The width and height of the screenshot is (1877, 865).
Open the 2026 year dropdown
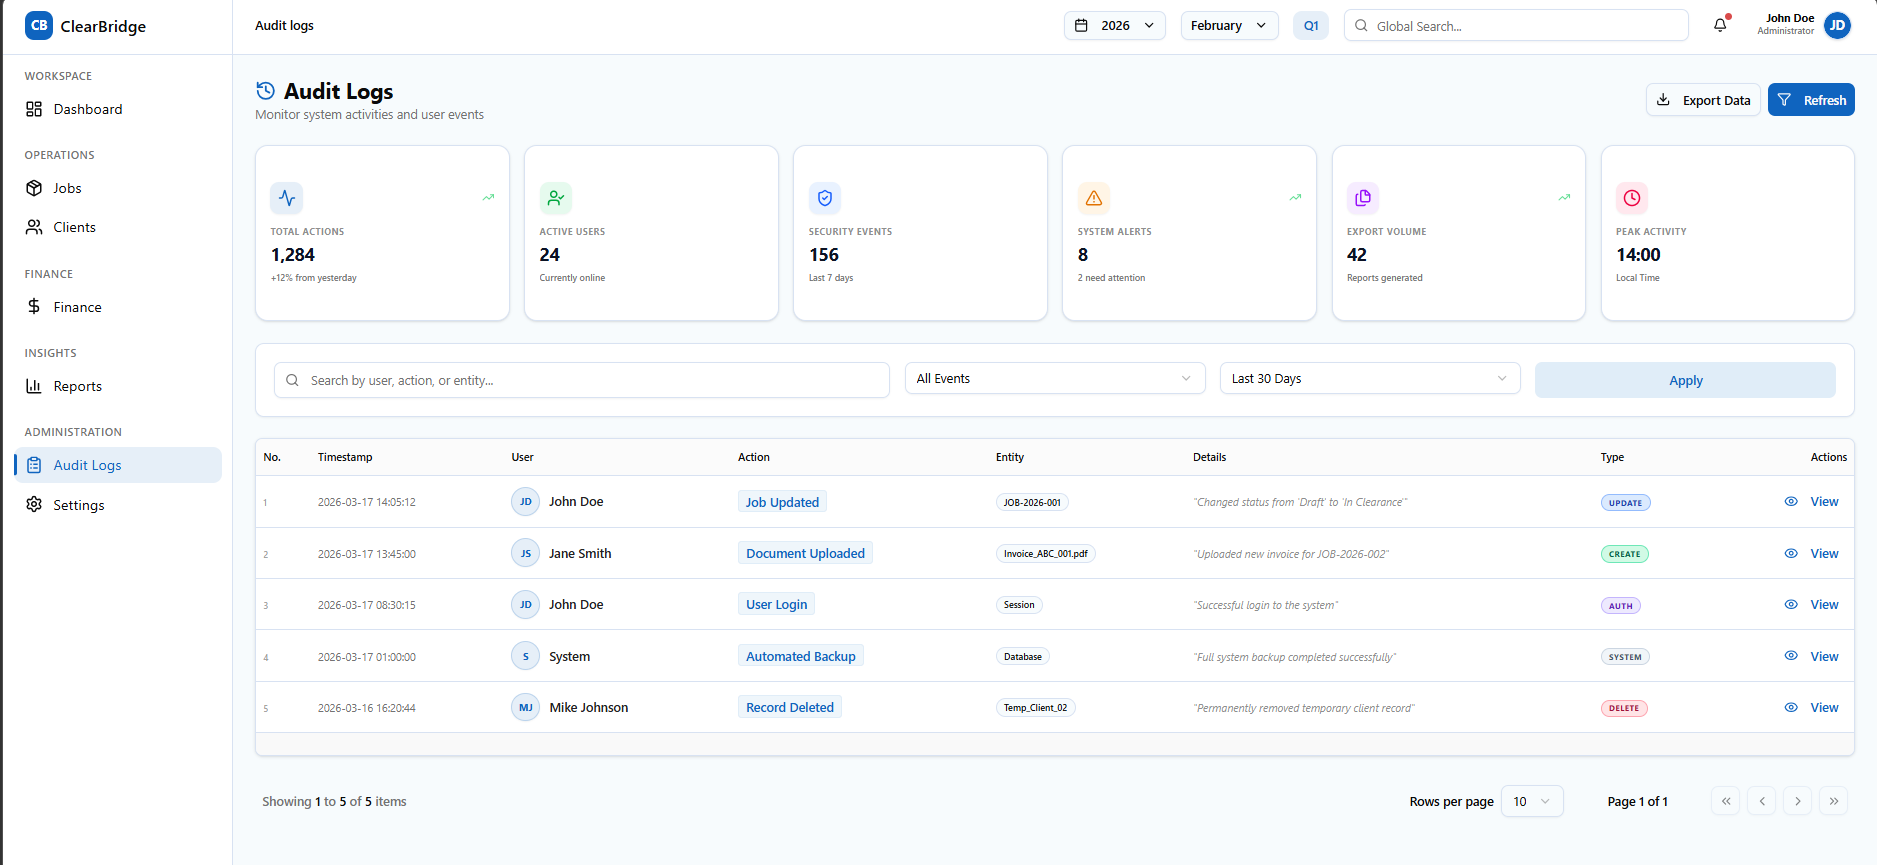(1115, 25)
